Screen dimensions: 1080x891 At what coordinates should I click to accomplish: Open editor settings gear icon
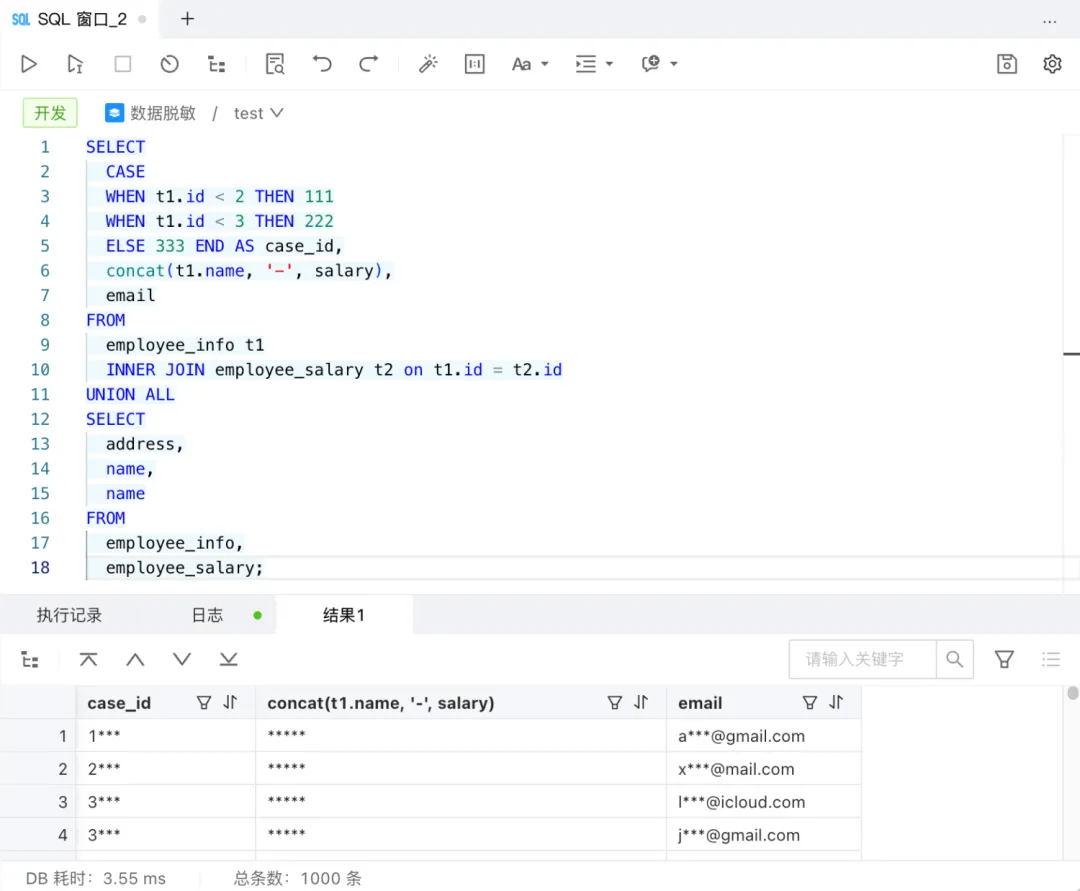(1052, 64)
